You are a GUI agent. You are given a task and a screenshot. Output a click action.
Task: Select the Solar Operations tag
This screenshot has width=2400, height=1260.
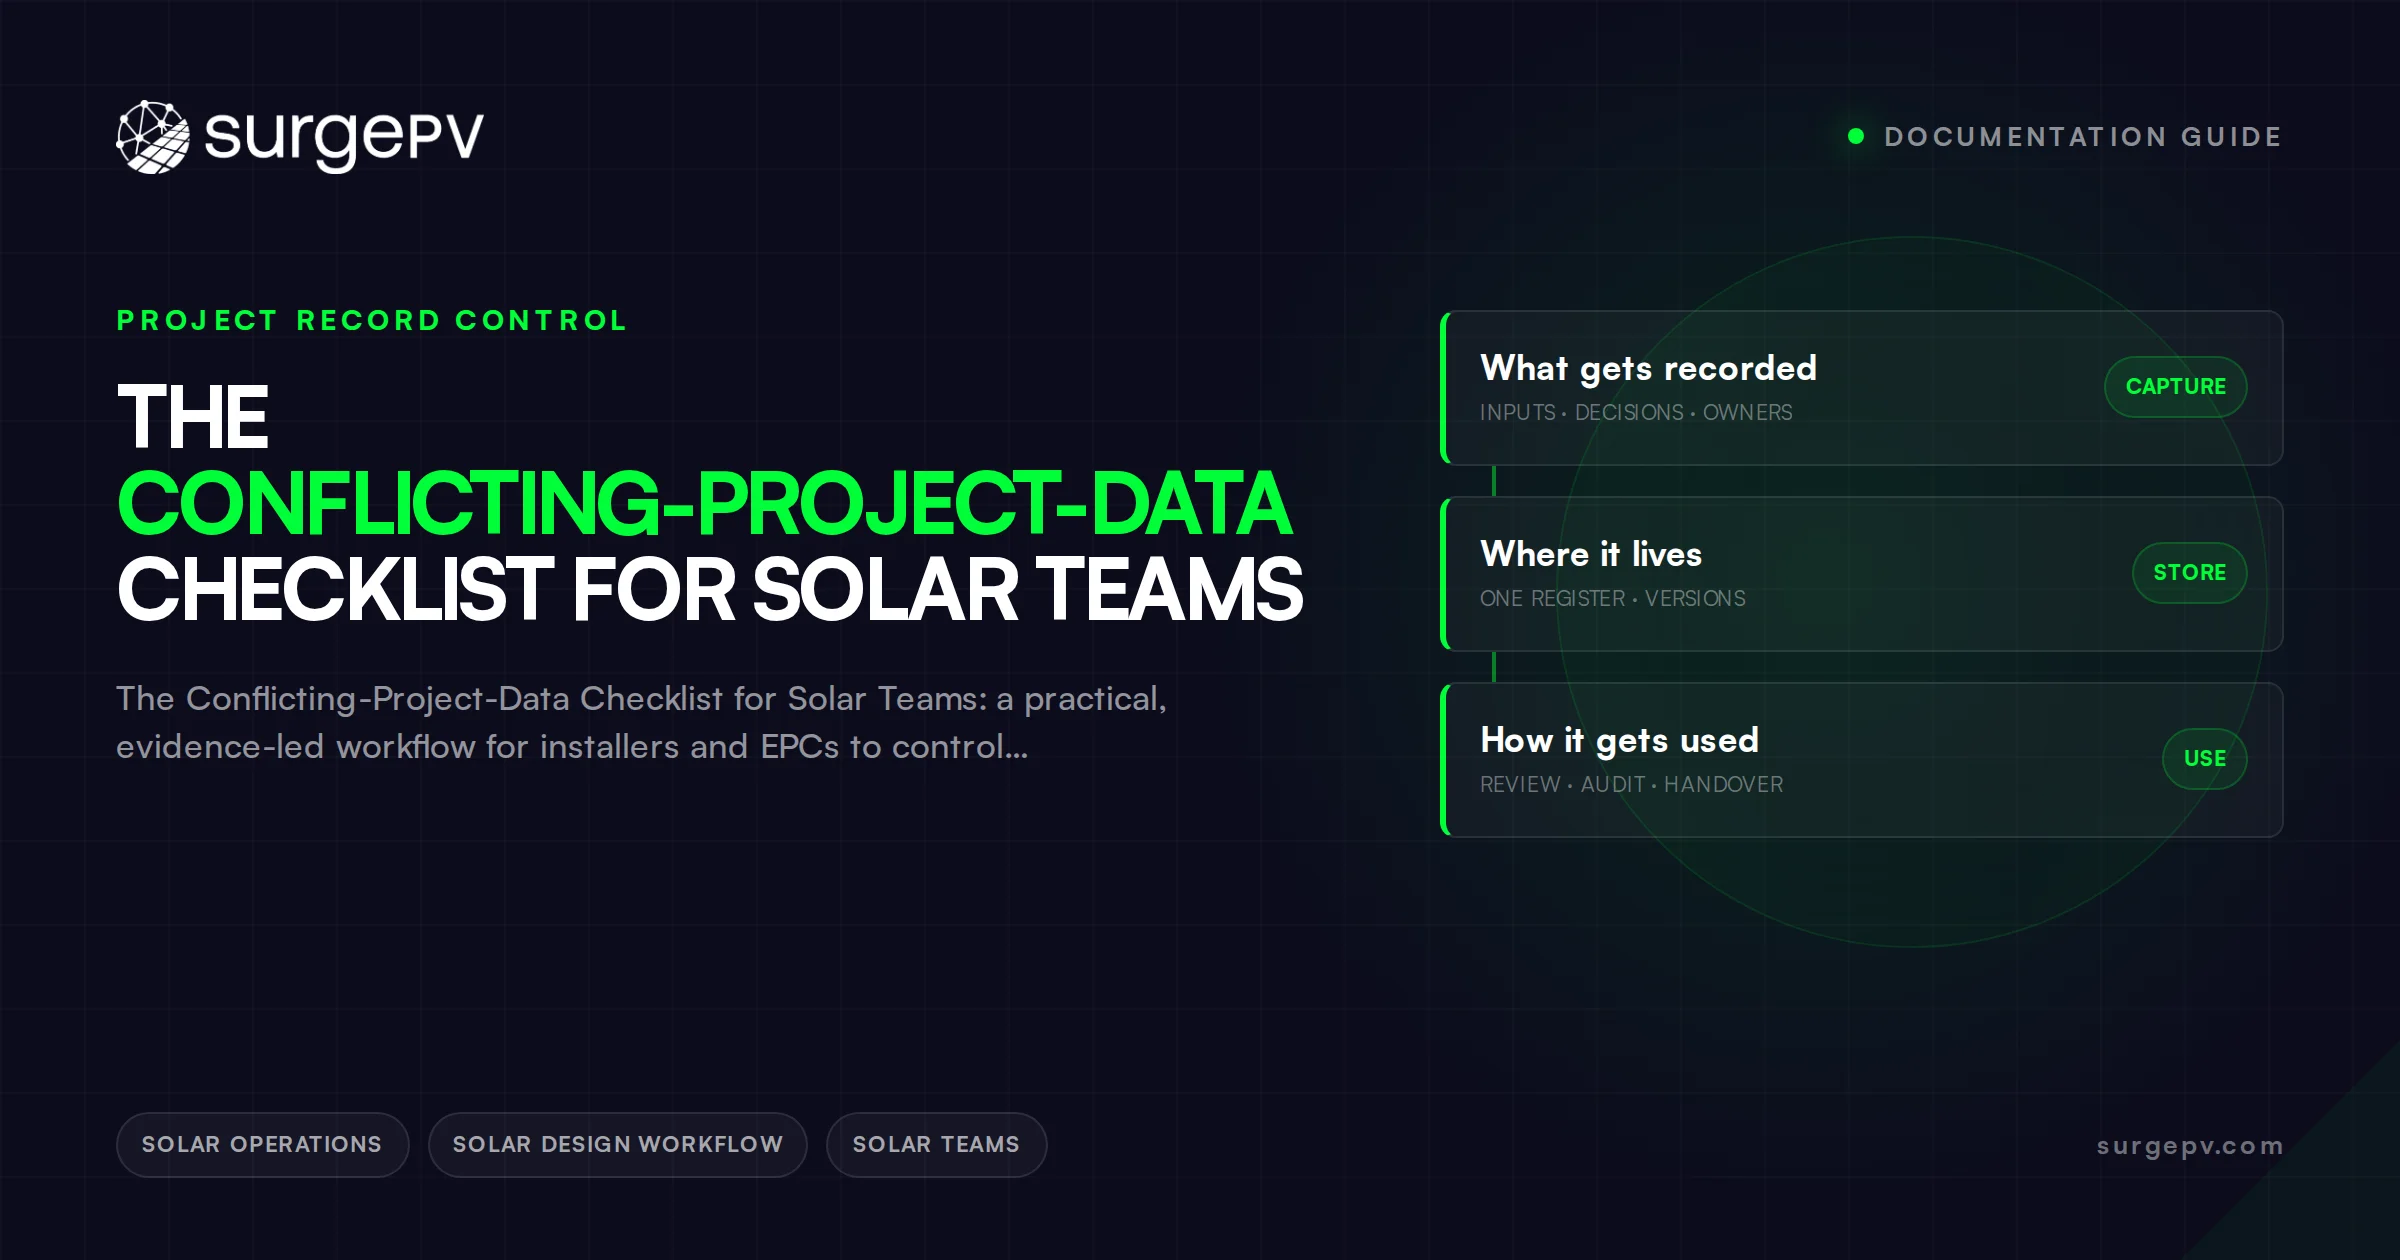pos(262,1145)
